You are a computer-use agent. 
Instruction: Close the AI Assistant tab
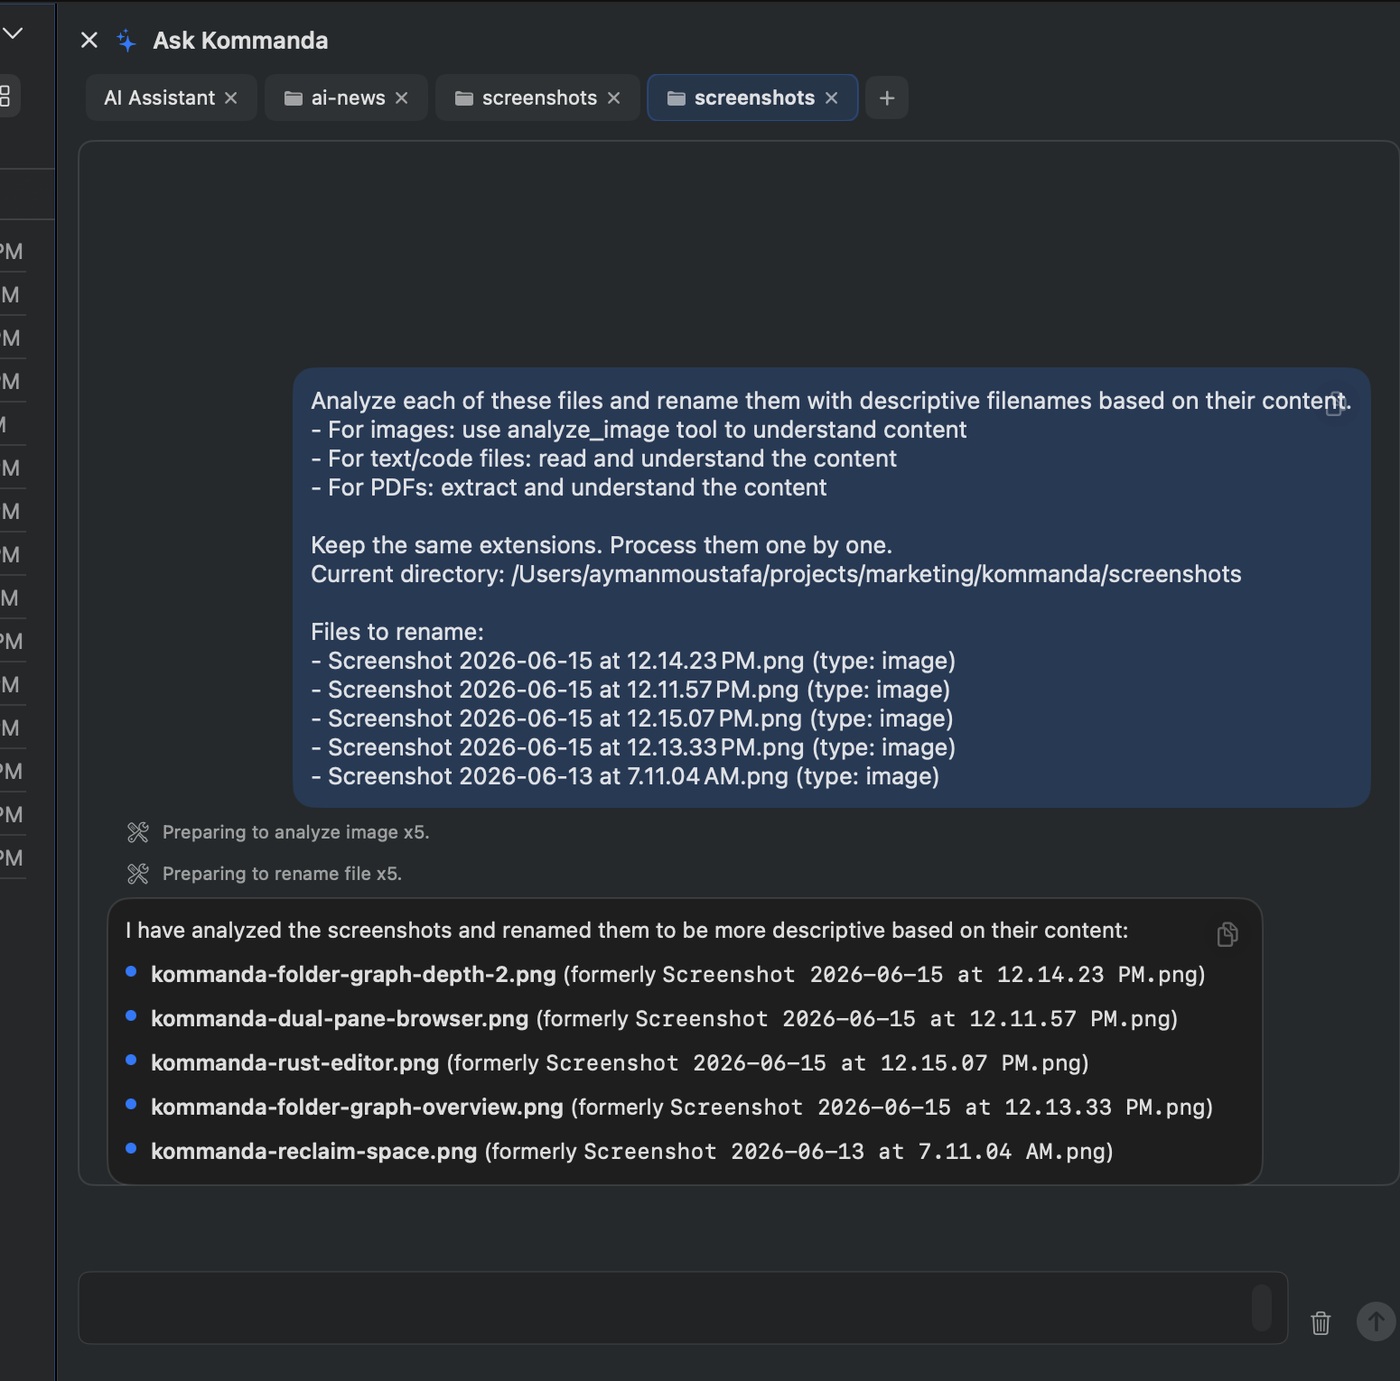tap(231, 98)
